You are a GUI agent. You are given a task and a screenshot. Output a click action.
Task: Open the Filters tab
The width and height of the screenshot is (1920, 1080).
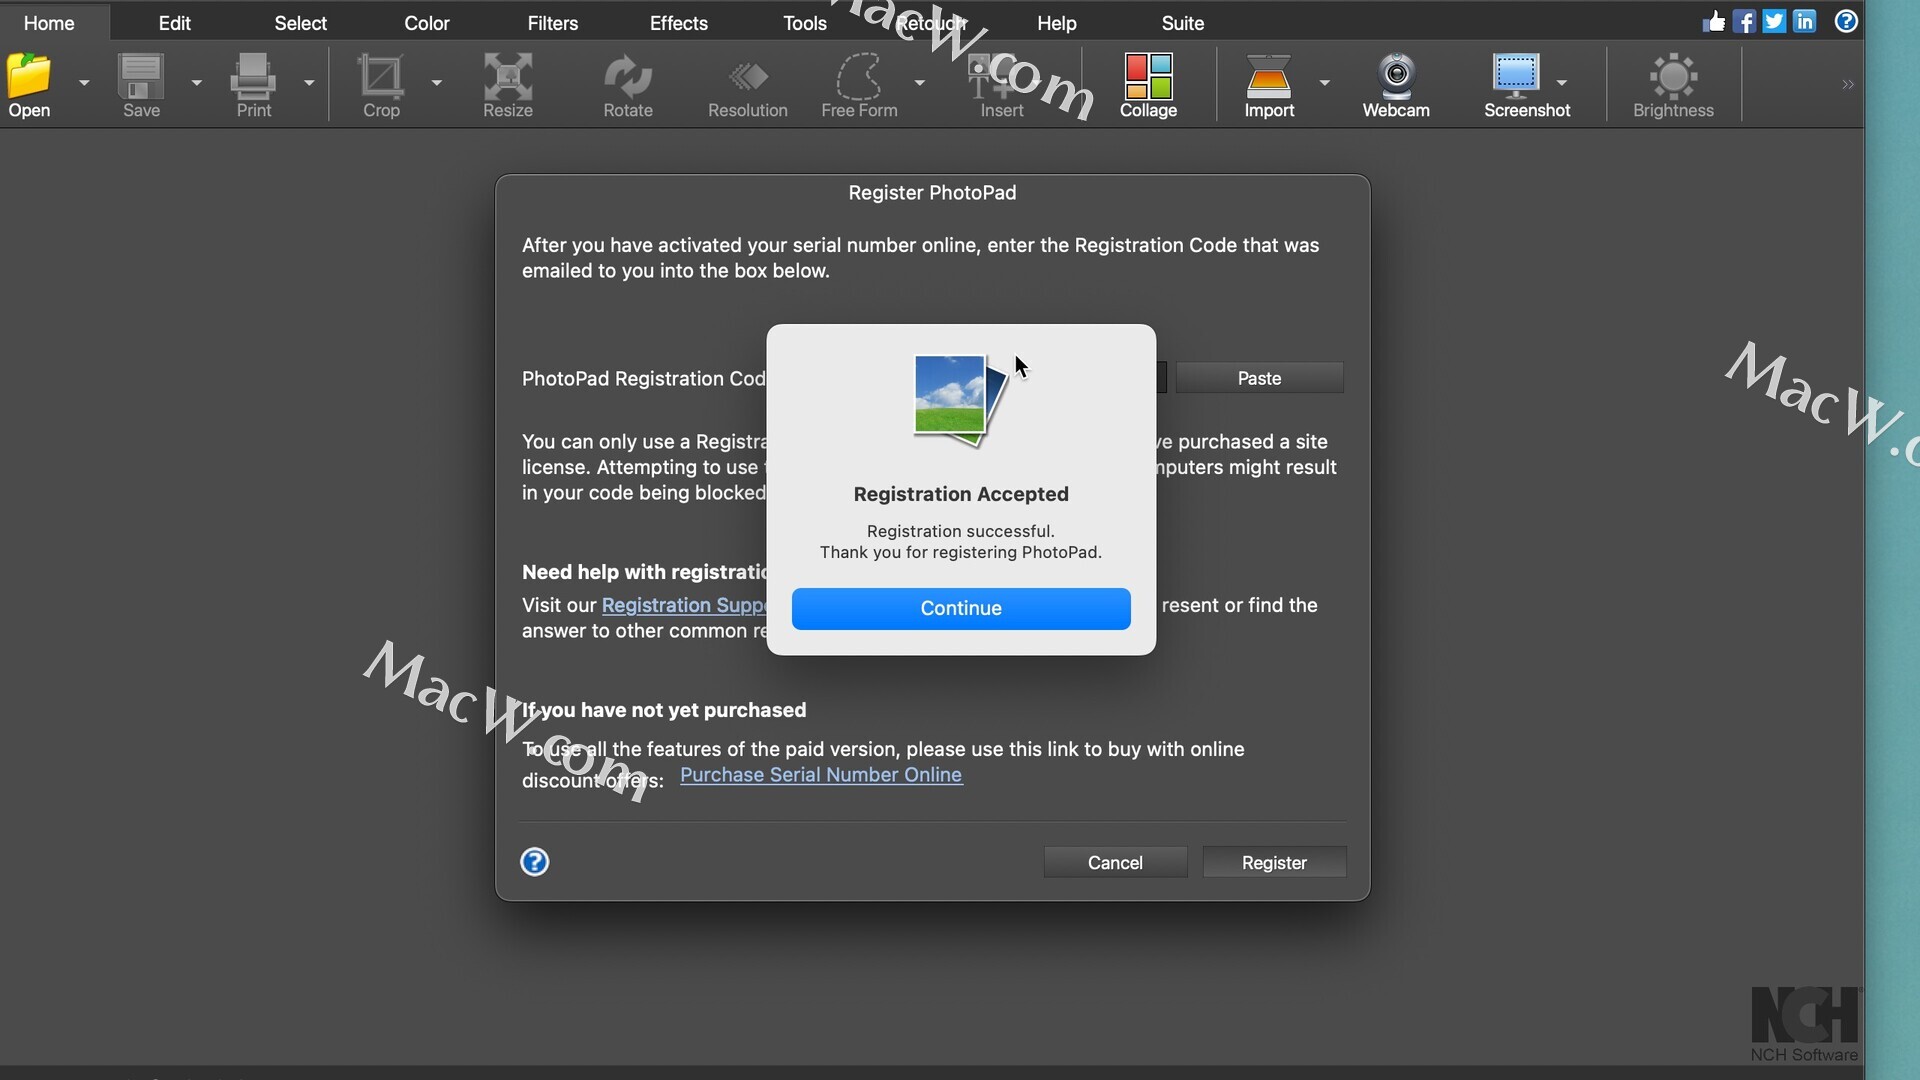tap(552, 23)
